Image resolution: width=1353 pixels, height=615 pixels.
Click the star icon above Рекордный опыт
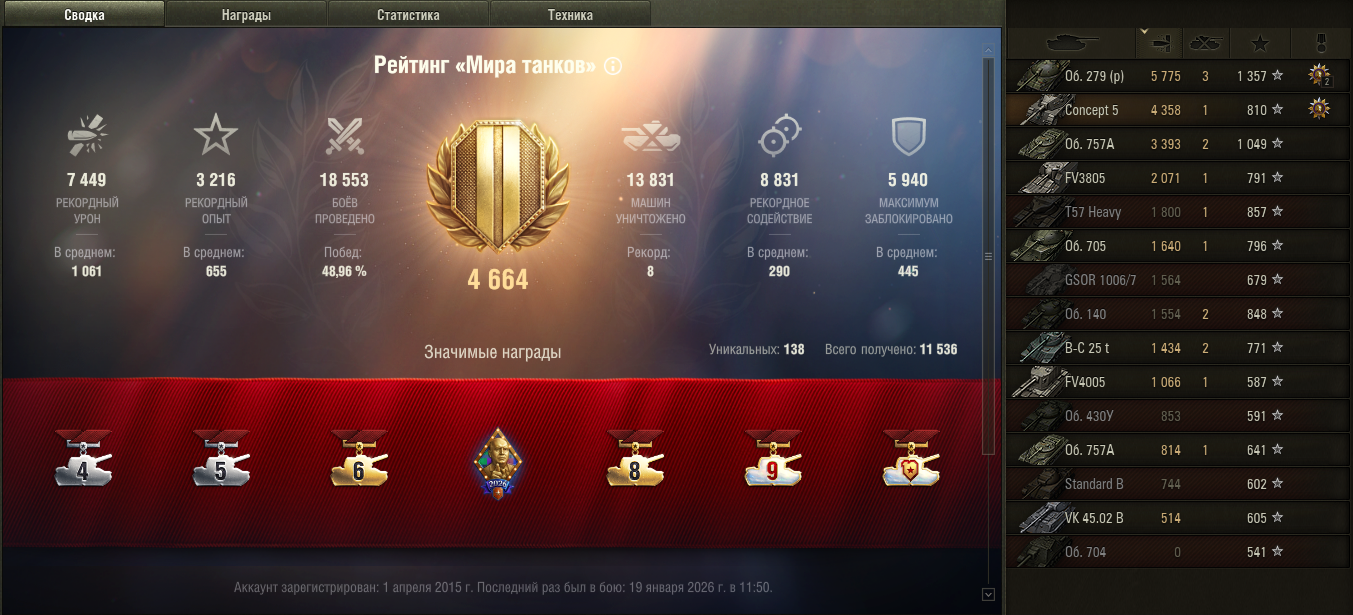coord(214,135)
